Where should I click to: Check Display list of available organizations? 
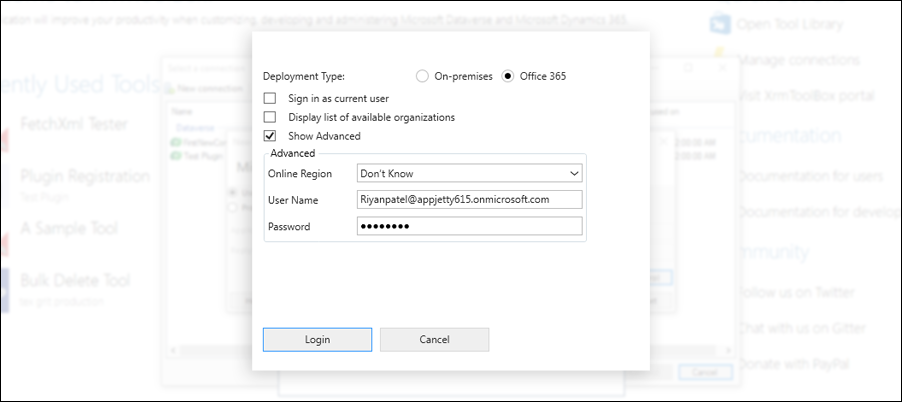(270, 117)
